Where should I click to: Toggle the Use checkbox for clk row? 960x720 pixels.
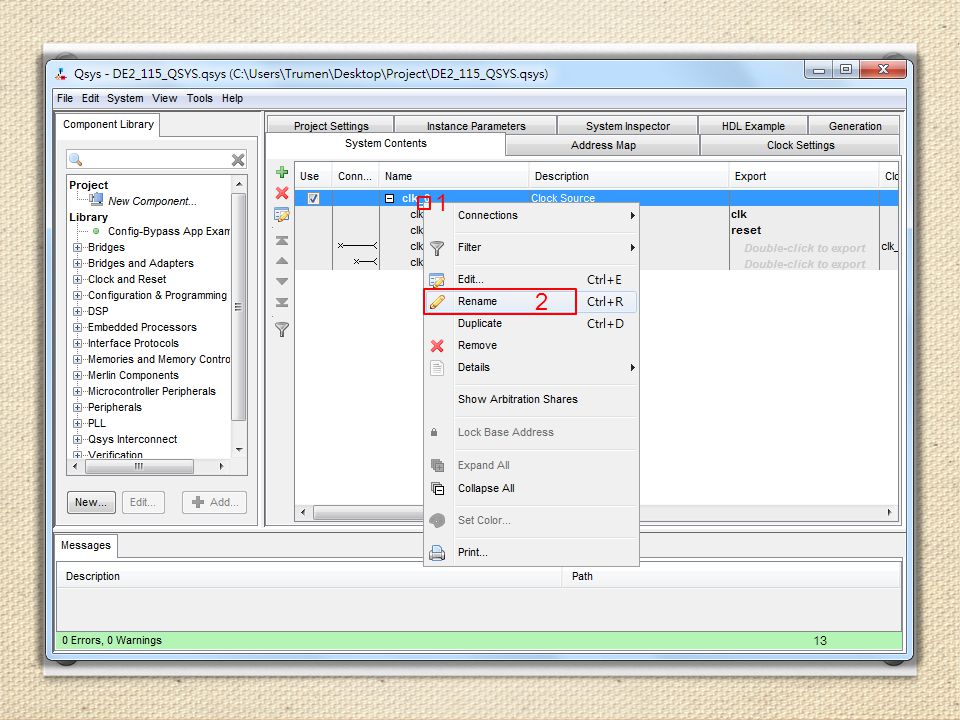313,198
